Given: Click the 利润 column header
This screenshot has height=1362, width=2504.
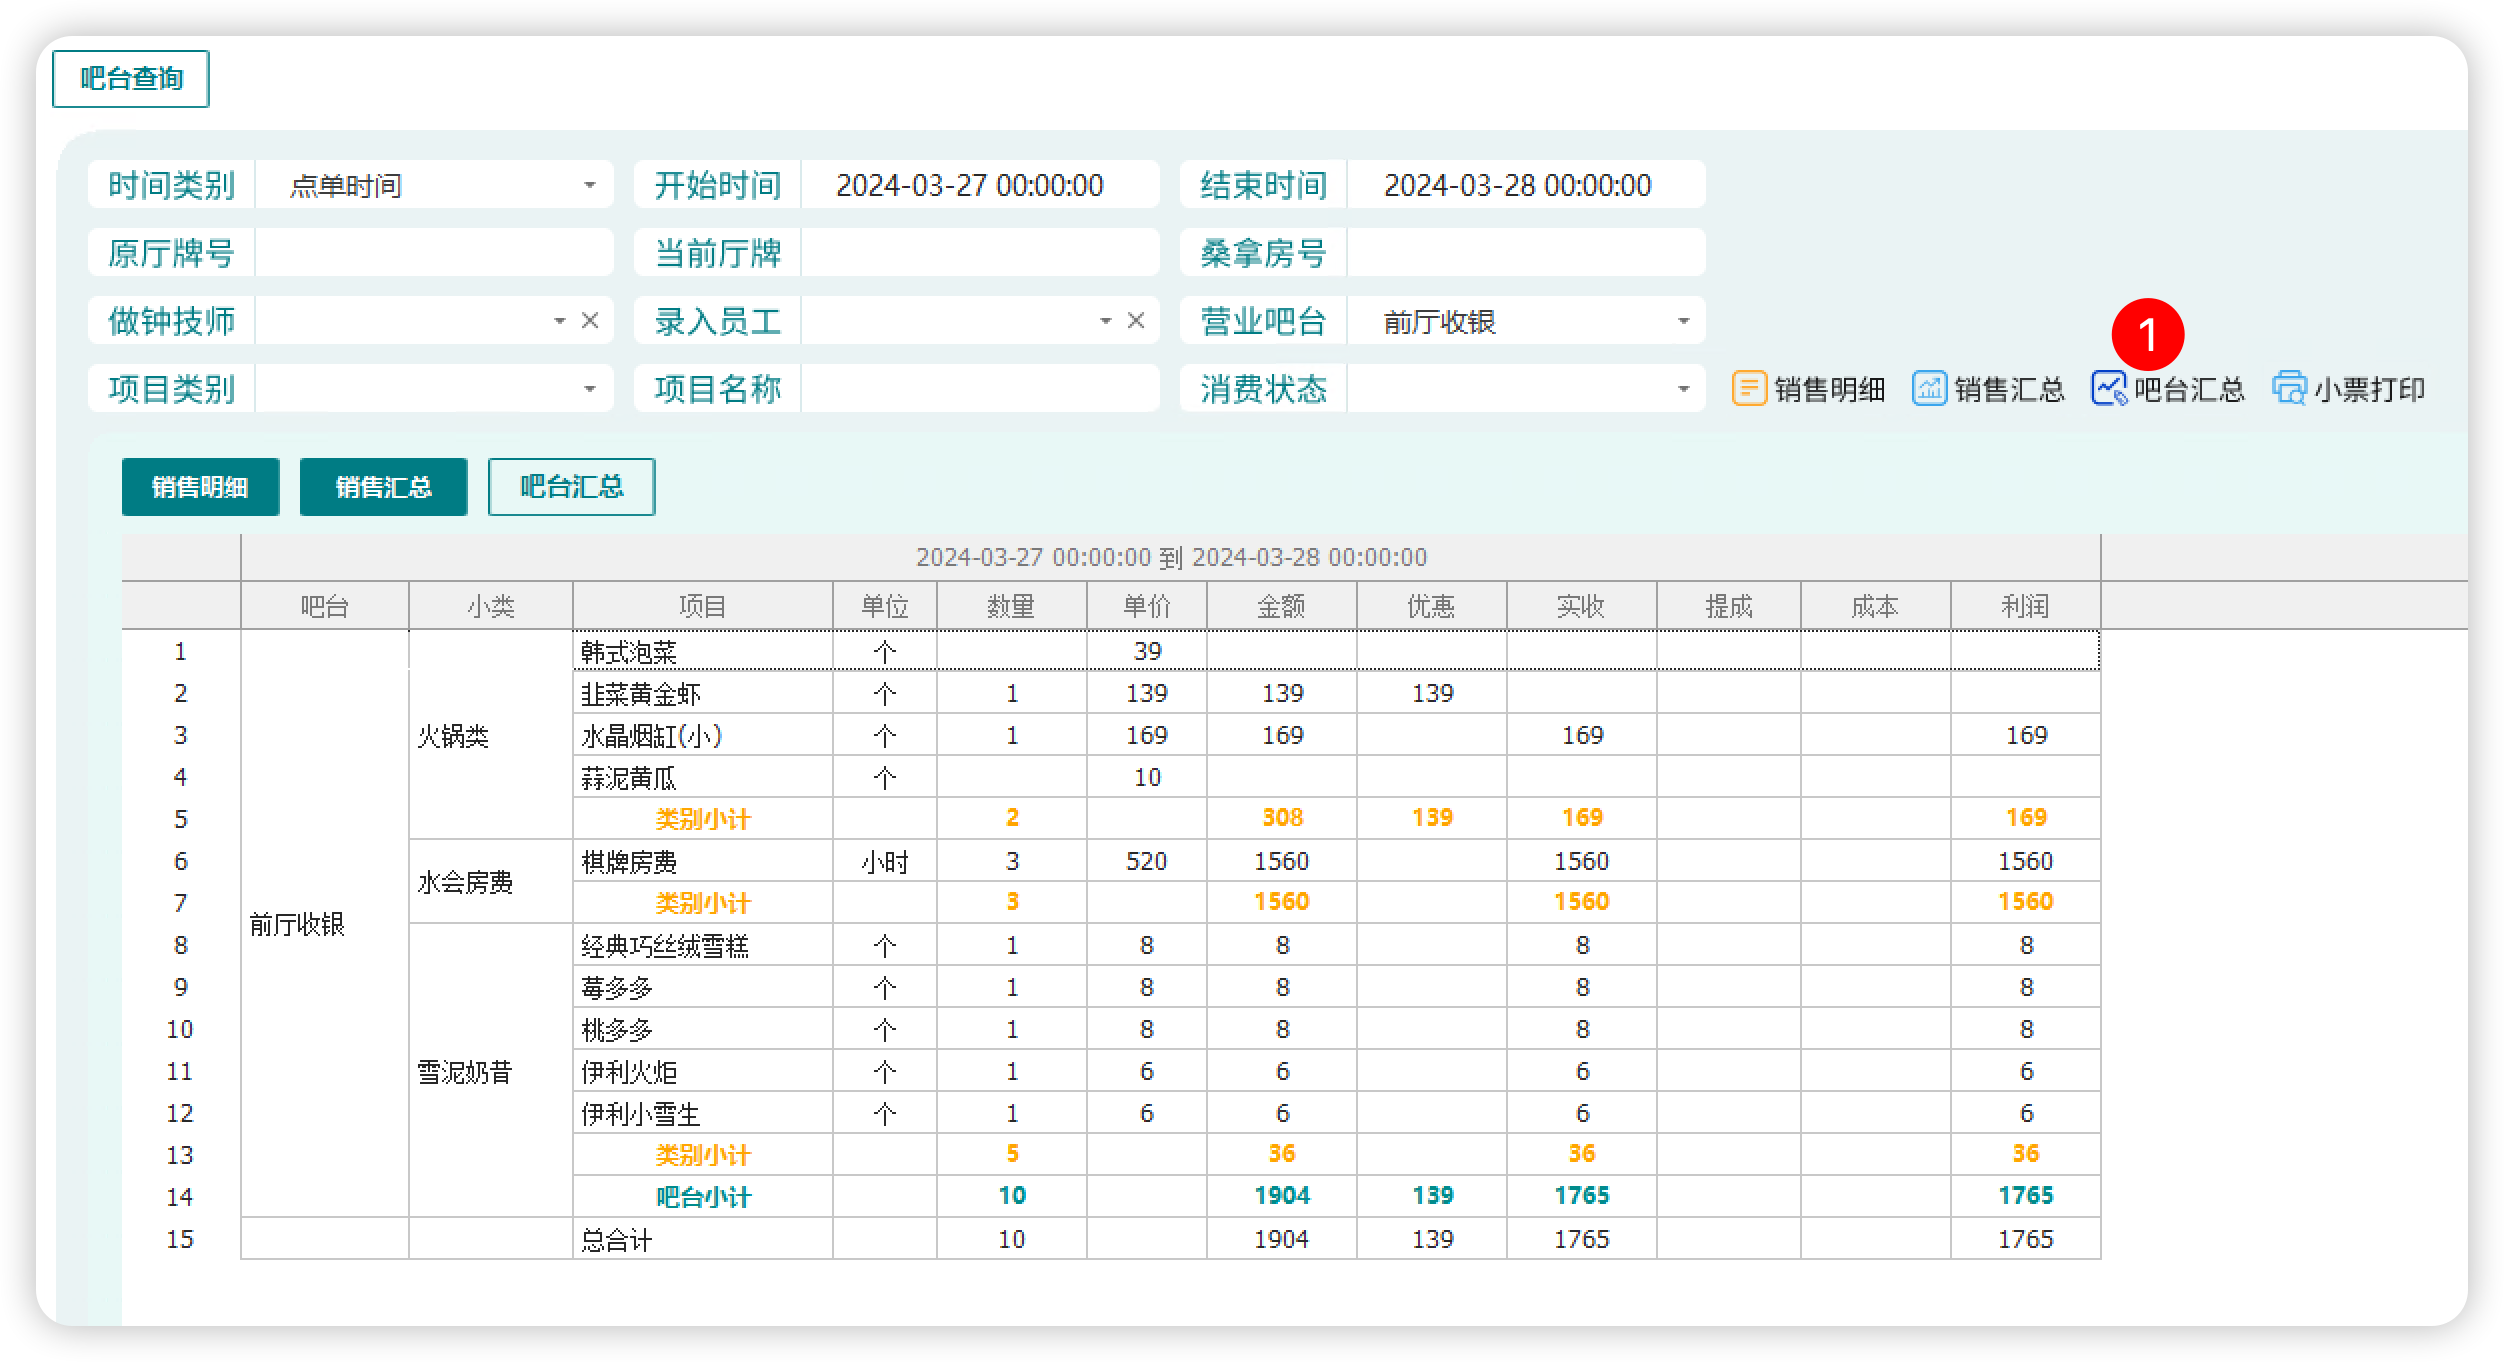Looking at the screenshot, I should [x=2026, y=606].
